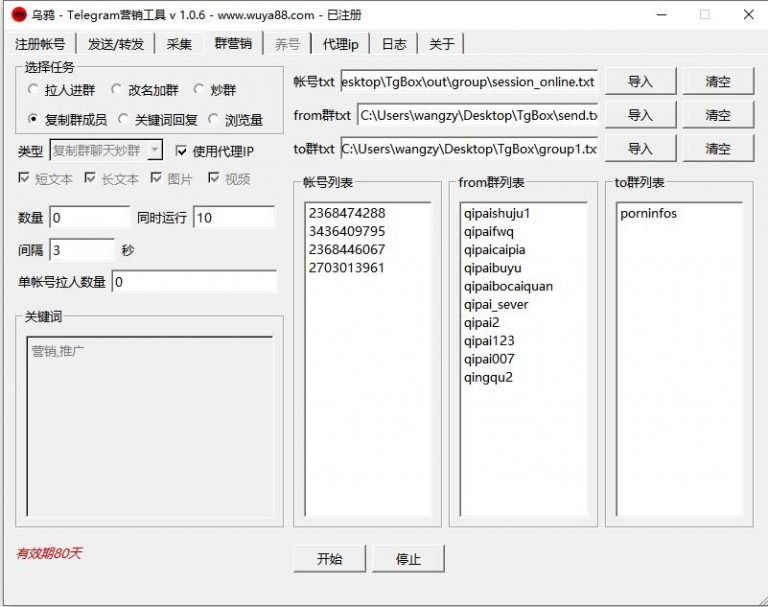Click 导入 next to from群txt
The width and height of the screenshot is (768, 607).
640,115
